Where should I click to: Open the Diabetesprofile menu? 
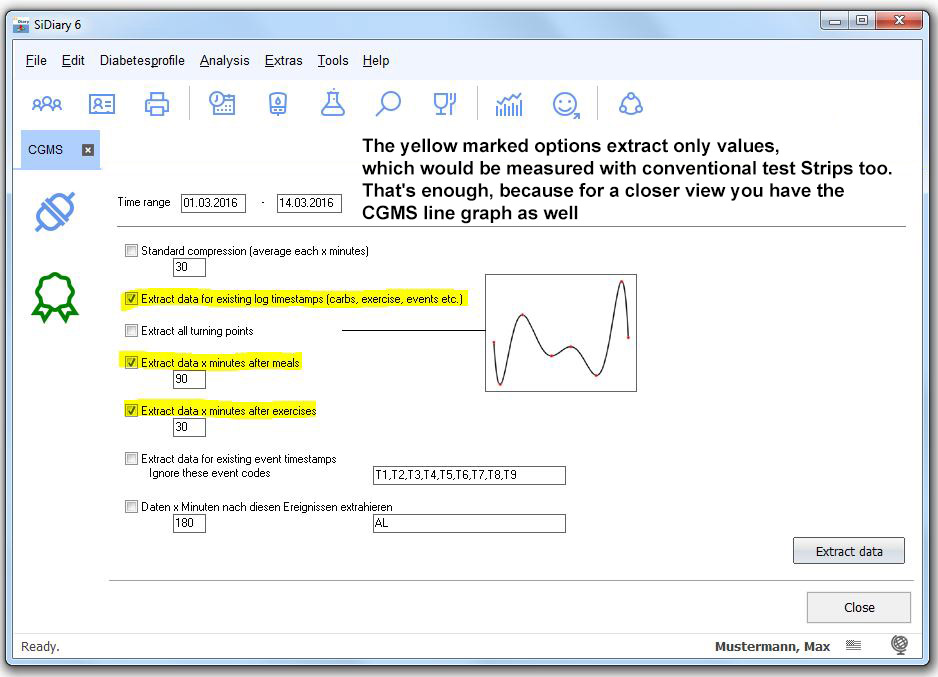click(142, 61)
